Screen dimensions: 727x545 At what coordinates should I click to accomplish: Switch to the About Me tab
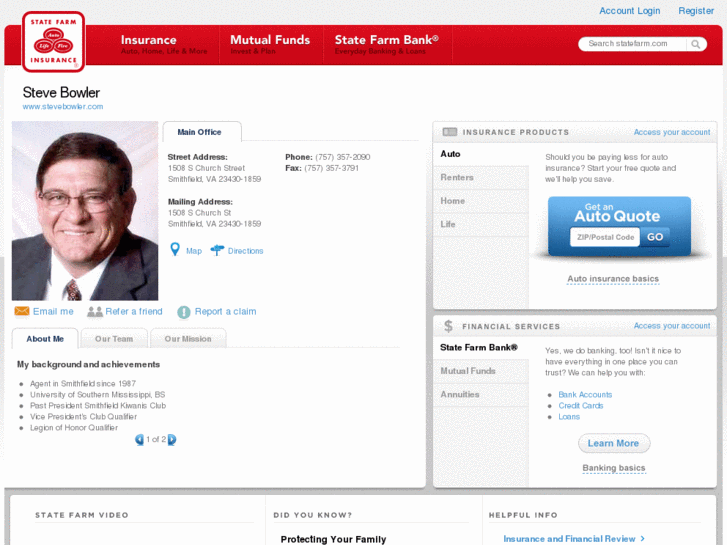click(x=45, y=339)
